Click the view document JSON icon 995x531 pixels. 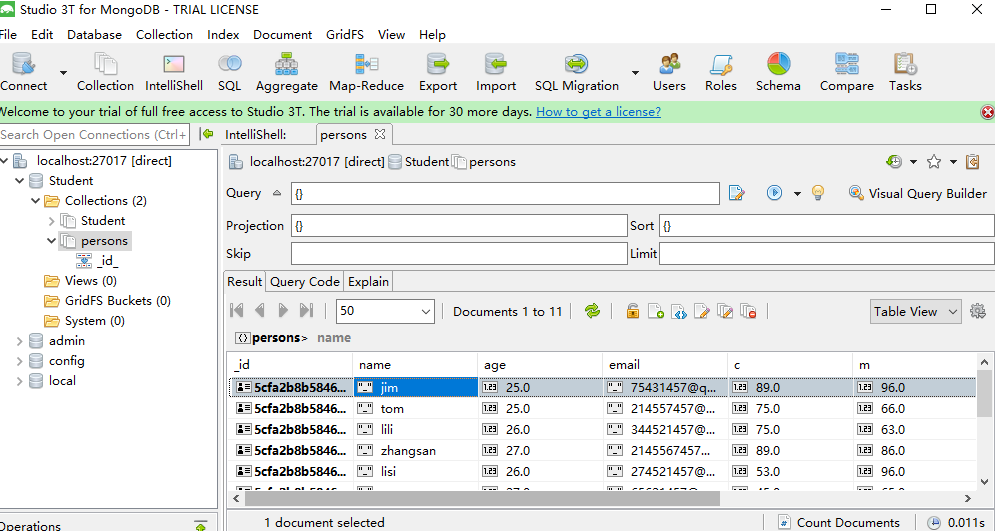(x=679, y=311)
